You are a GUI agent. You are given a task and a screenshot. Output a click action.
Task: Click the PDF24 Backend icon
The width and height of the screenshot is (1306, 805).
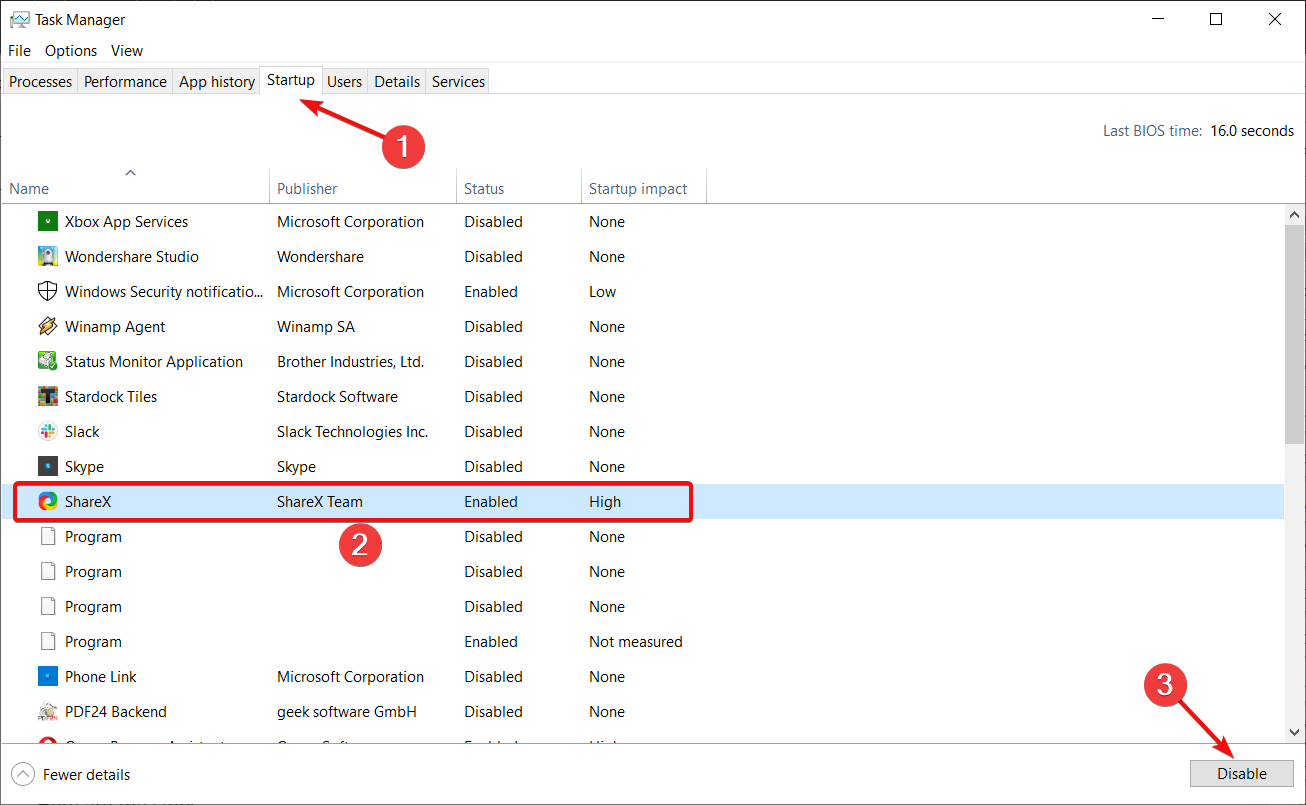point(48,712)
